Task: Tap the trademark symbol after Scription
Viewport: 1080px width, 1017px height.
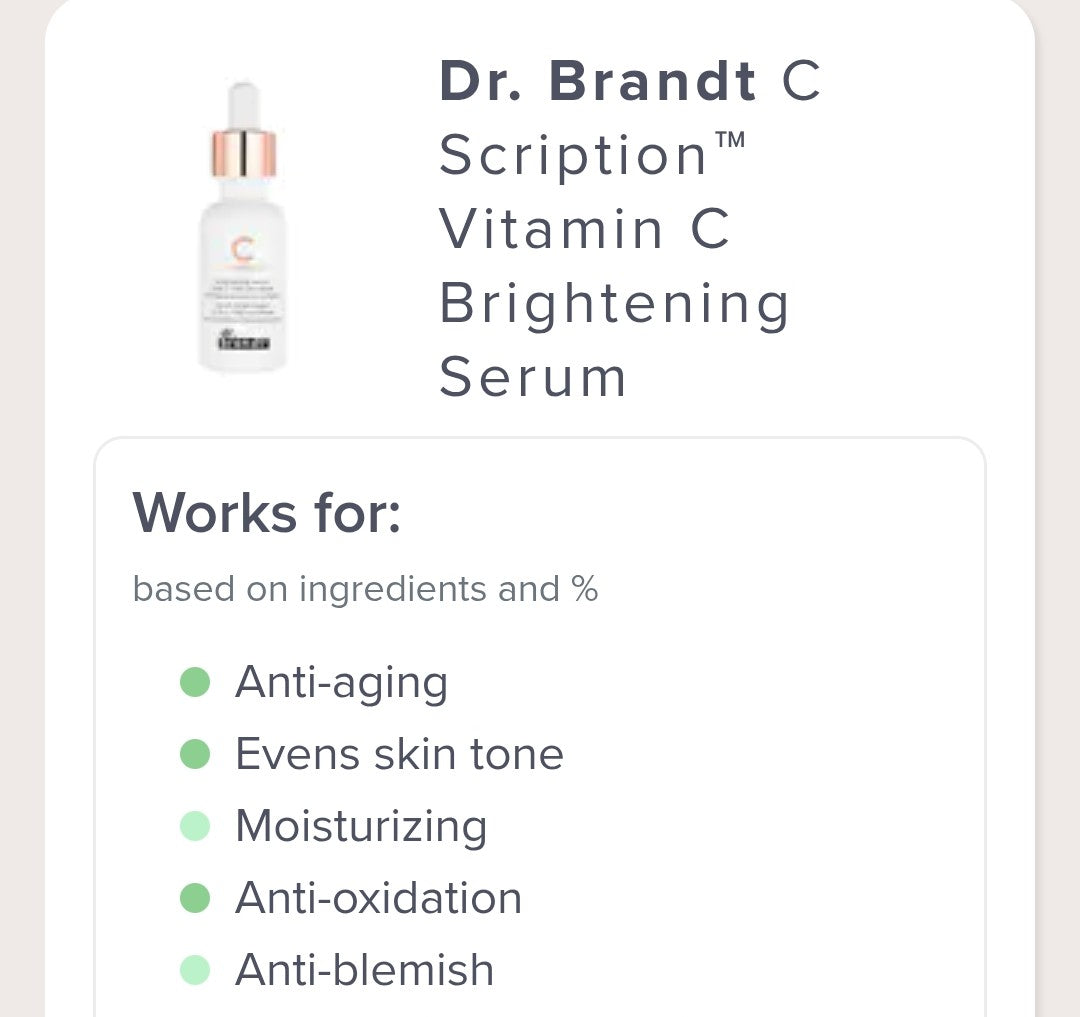Action: point(731,141)
